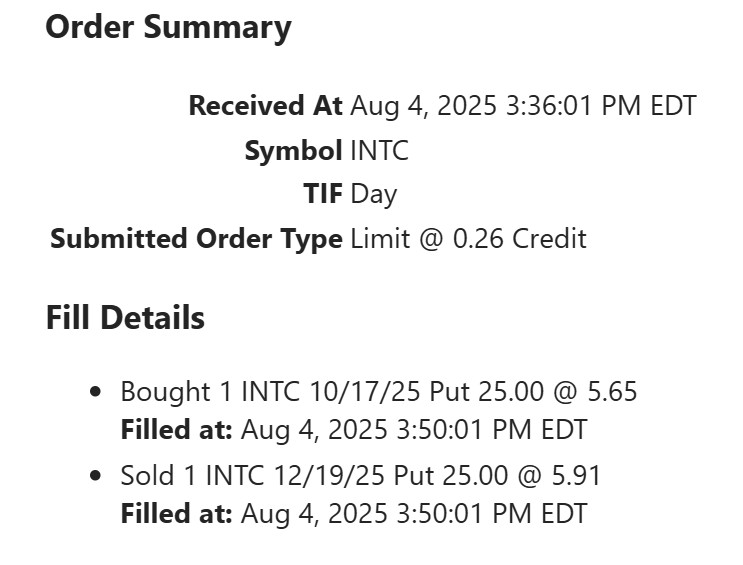Select the received timestamp Aug 4, 2025 3:36:01 PM

pyautogui.click(x=522, y=106)
